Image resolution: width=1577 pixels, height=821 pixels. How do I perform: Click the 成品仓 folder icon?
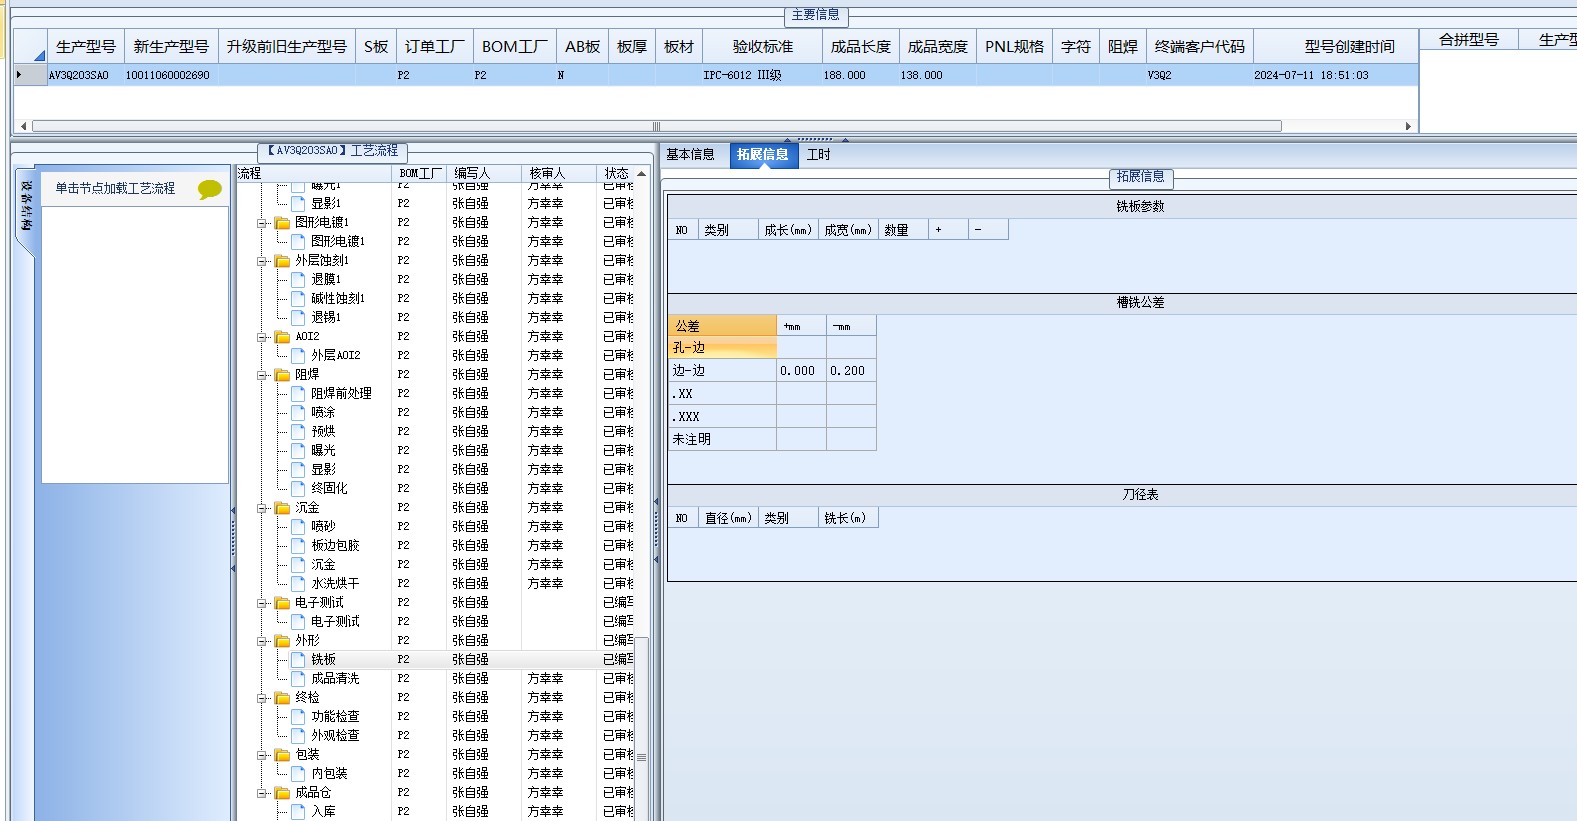(283, 793)
